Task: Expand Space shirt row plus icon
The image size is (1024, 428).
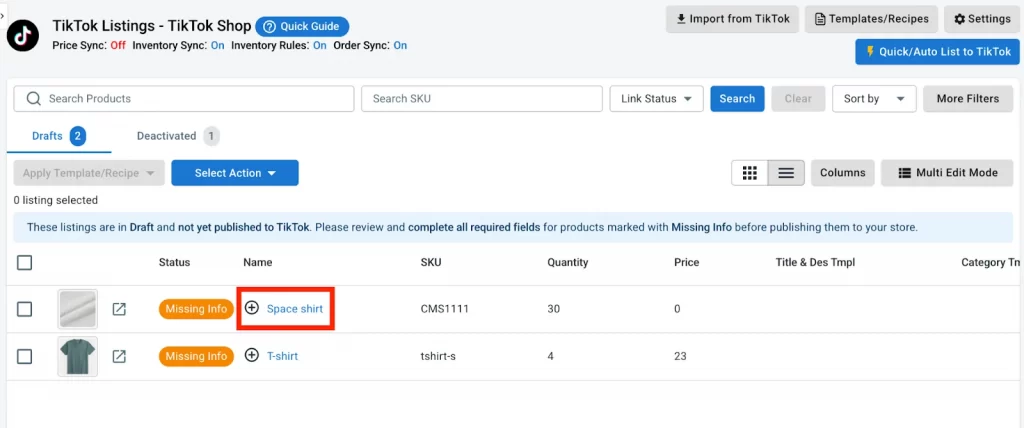Action: click(x=251, y=308)
